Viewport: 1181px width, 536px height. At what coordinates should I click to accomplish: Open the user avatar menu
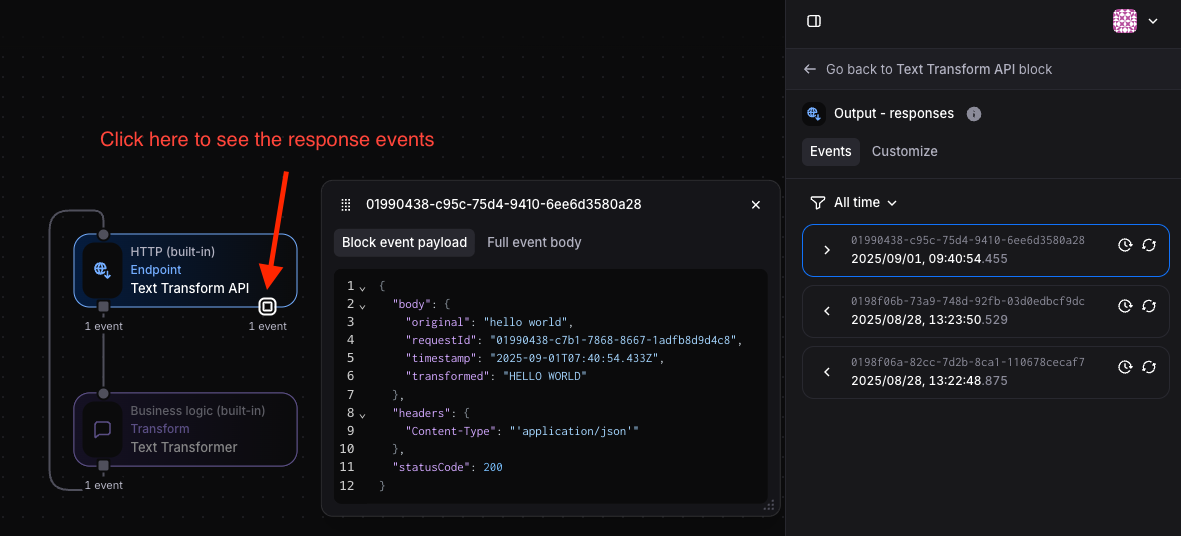(x=1125, y=21)
